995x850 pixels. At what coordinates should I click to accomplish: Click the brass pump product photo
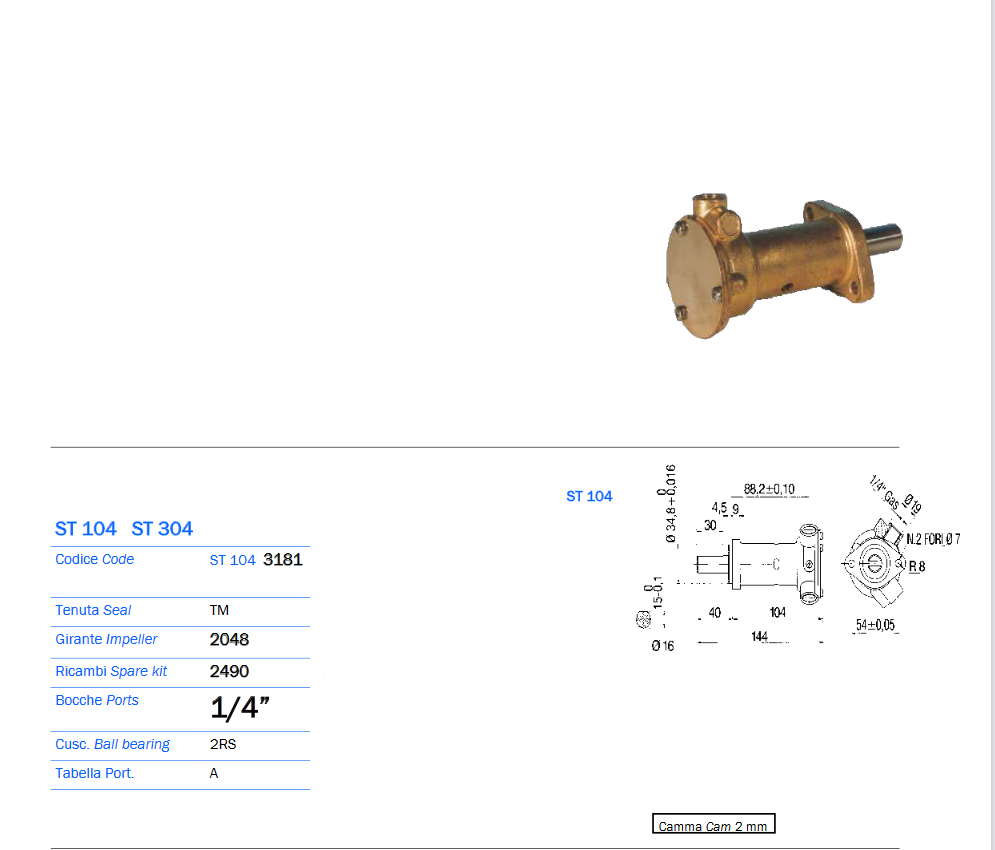(x=783, y=265)
